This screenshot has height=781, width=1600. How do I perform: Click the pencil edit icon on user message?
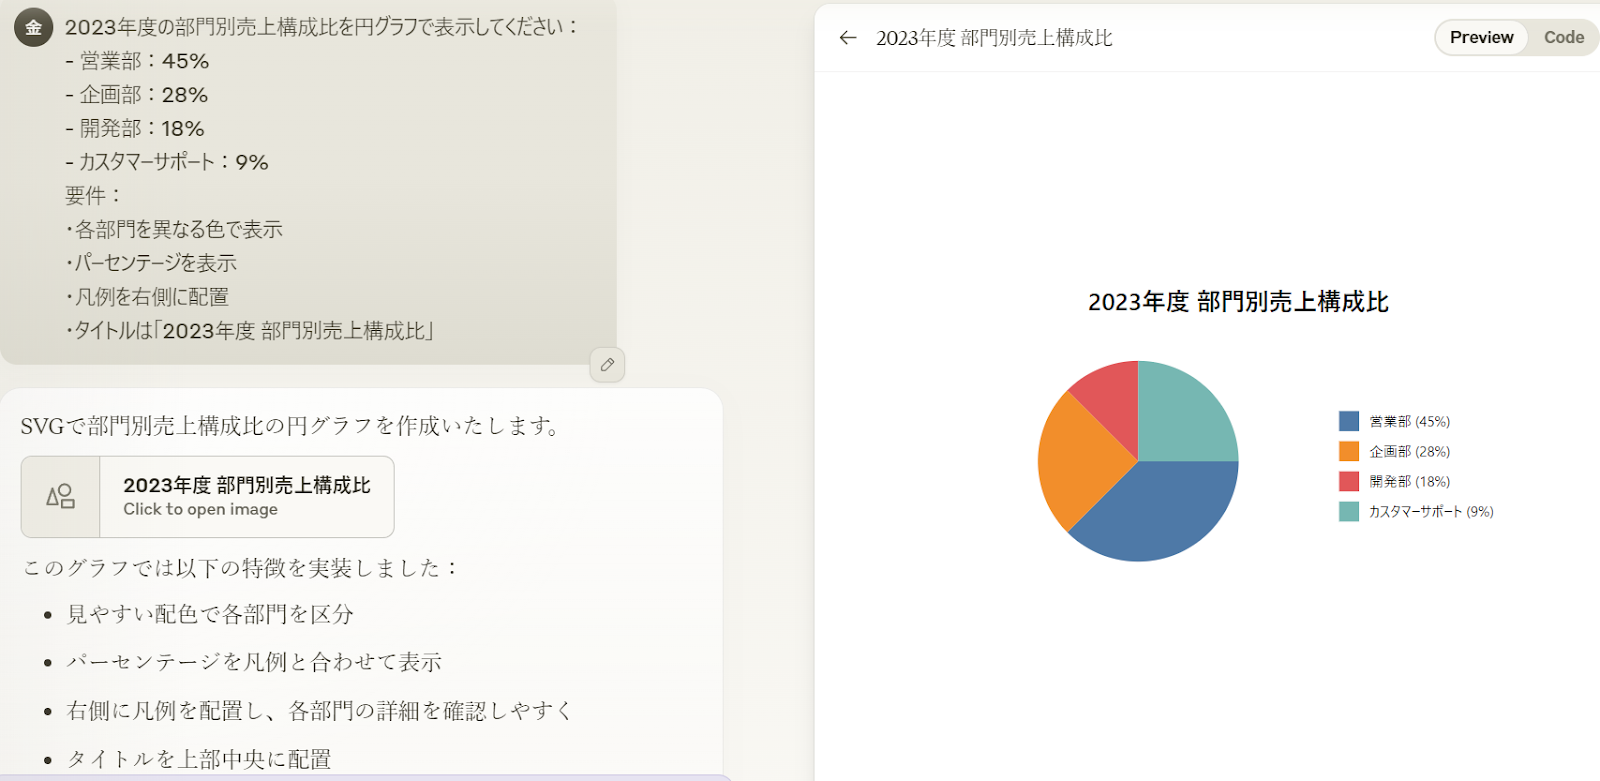coord(607,365)
